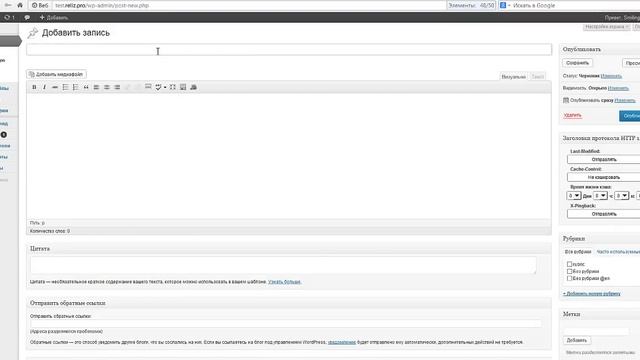Viewport: 640px width, 360px height.
Task: Click the Сохранить draft button
Action: click(x=577, y=63)
